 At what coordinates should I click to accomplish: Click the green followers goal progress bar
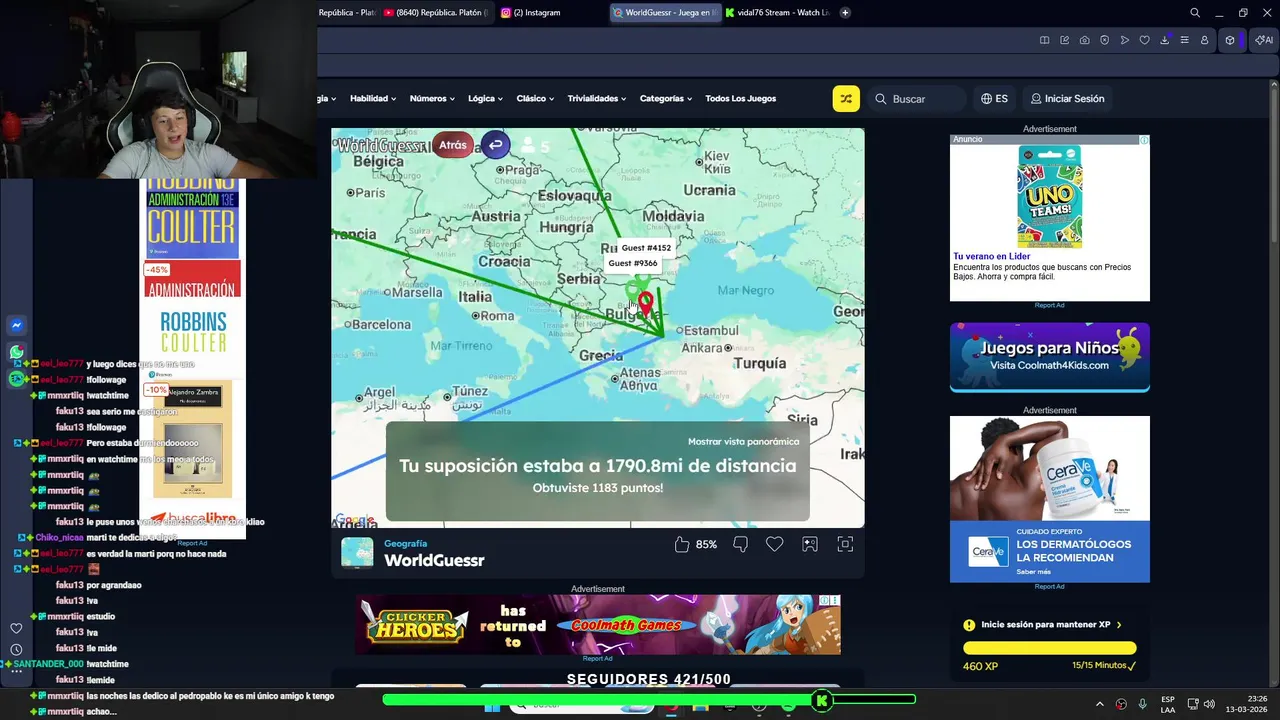[x=649, y=699]
